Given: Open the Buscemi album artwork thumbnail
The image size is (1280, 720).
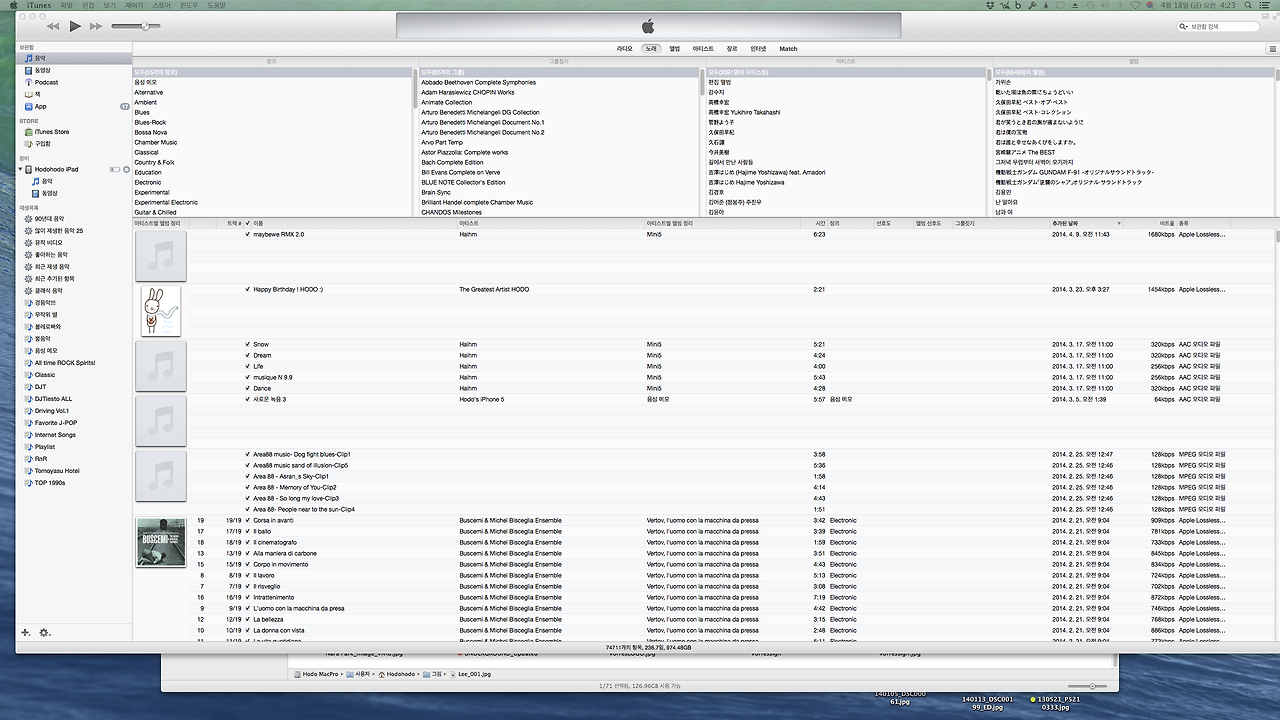Looking at the screenshot, I should 161,542.
